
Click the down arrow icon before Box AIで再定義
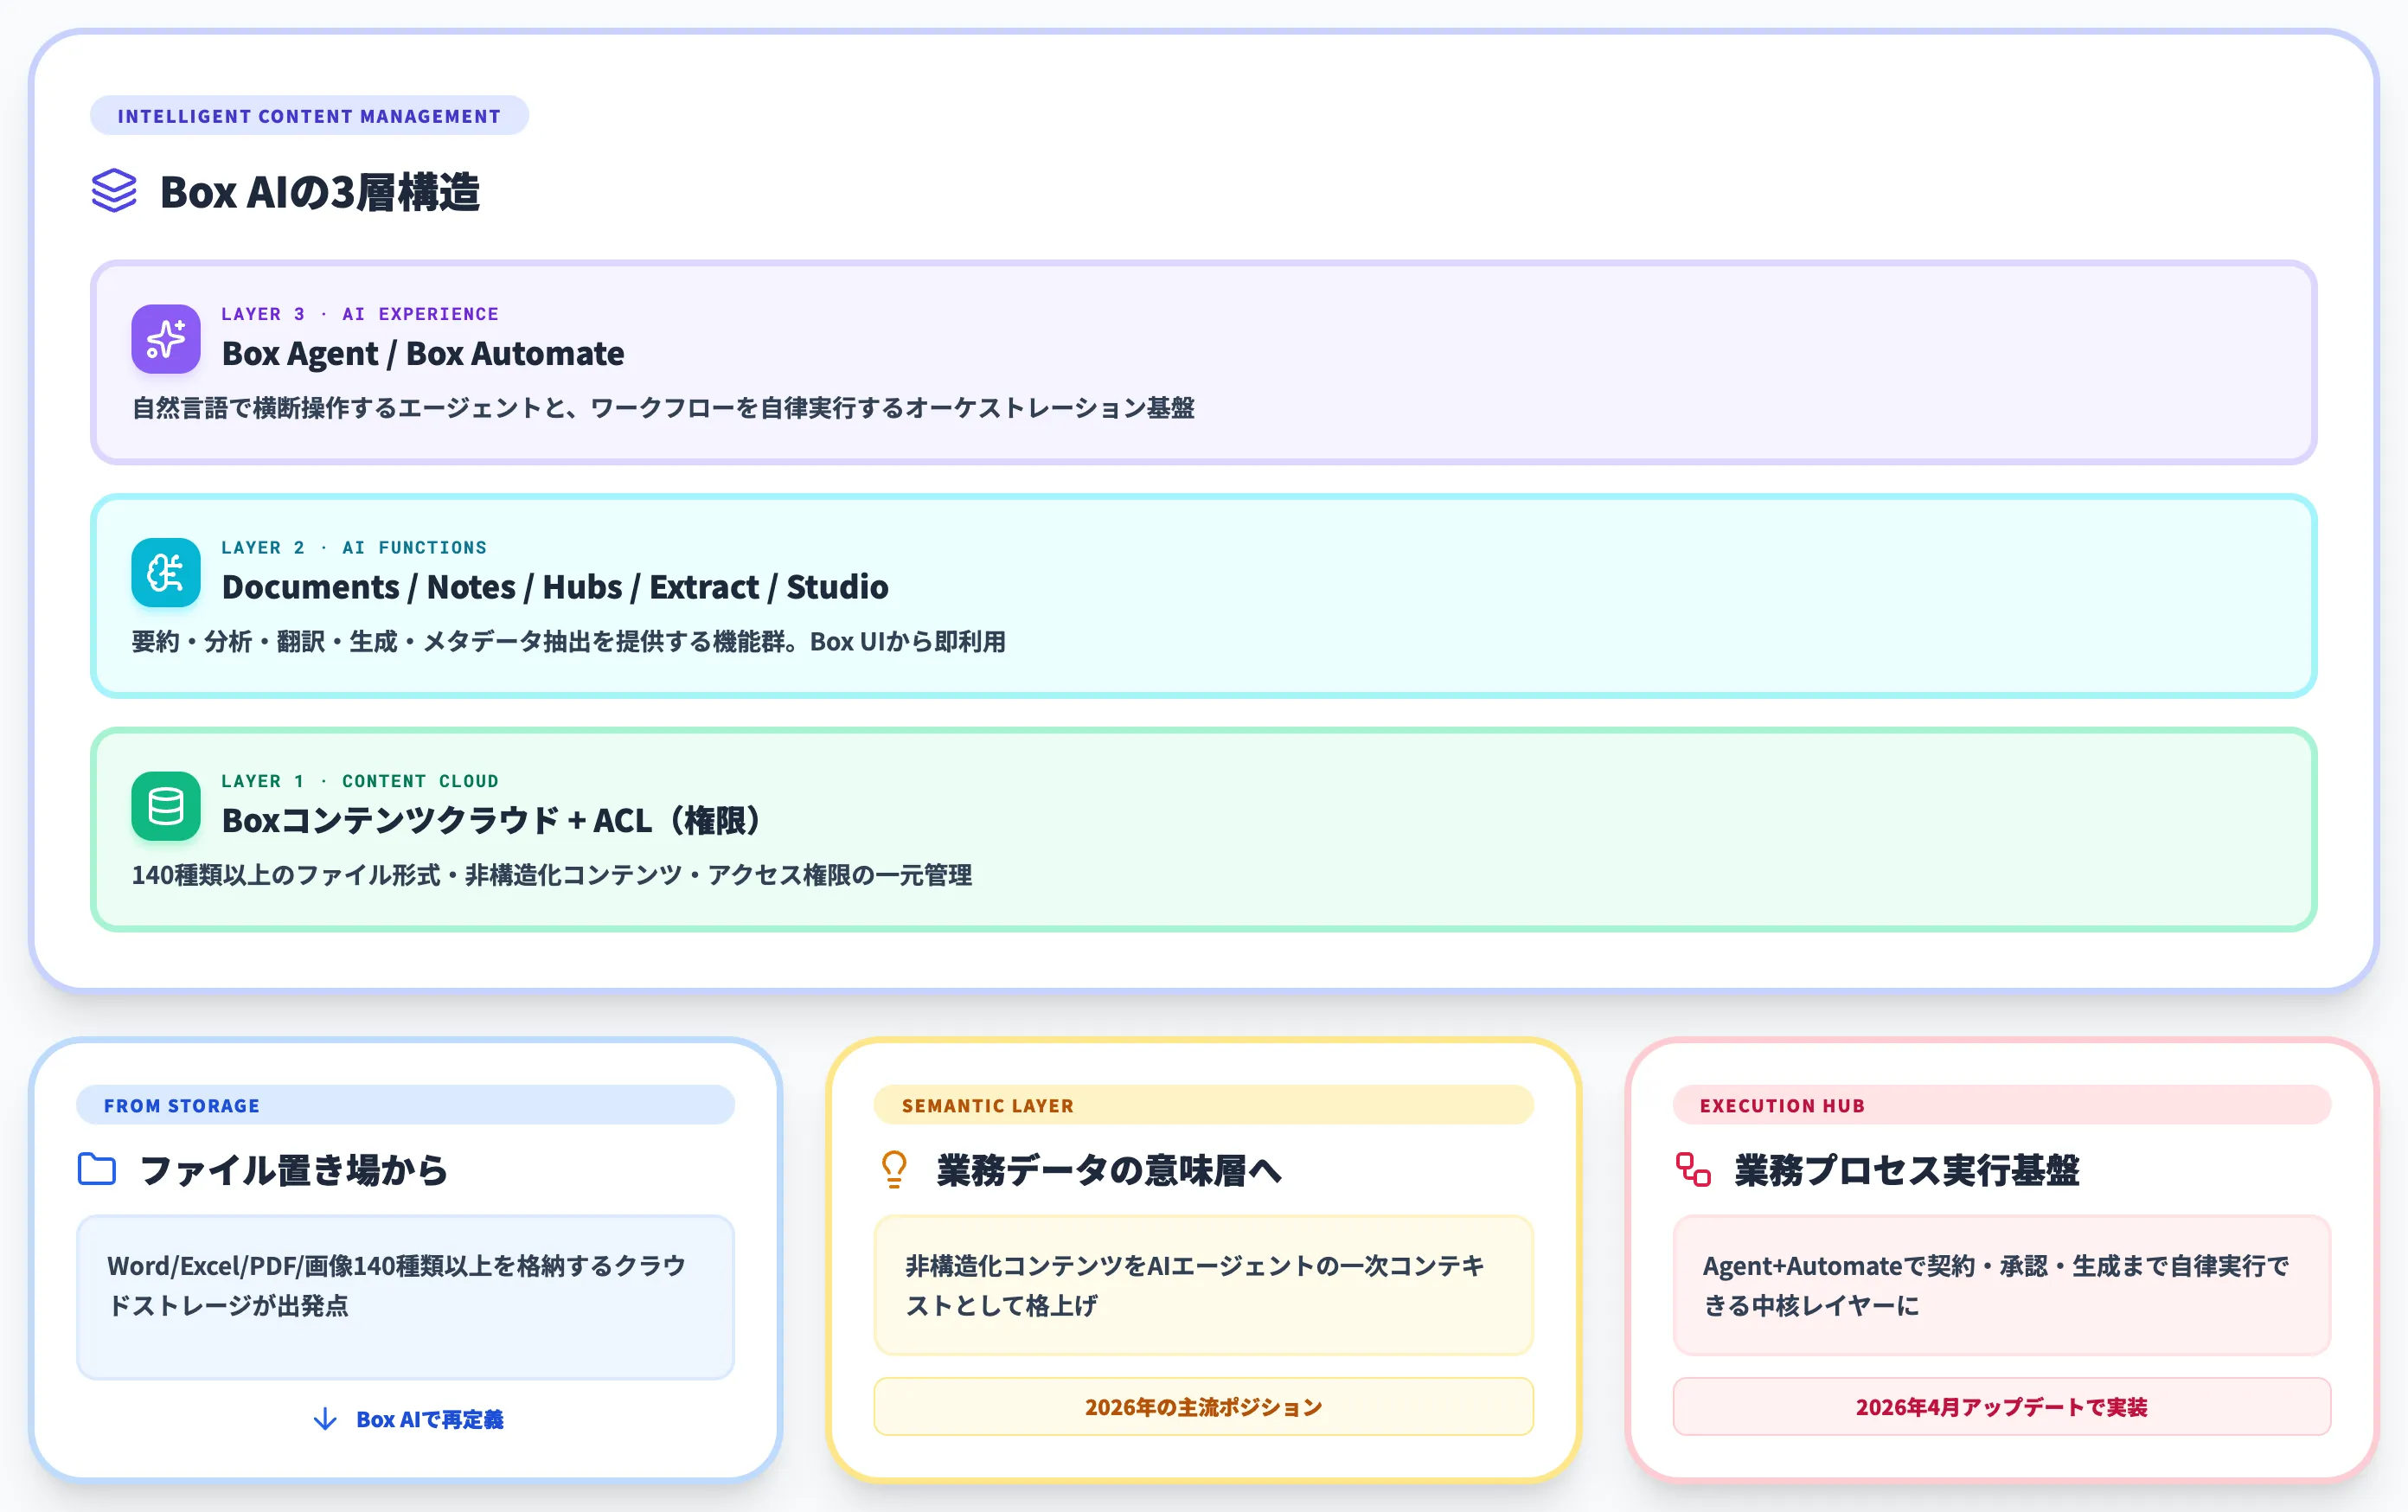[x=325, y=1419]
